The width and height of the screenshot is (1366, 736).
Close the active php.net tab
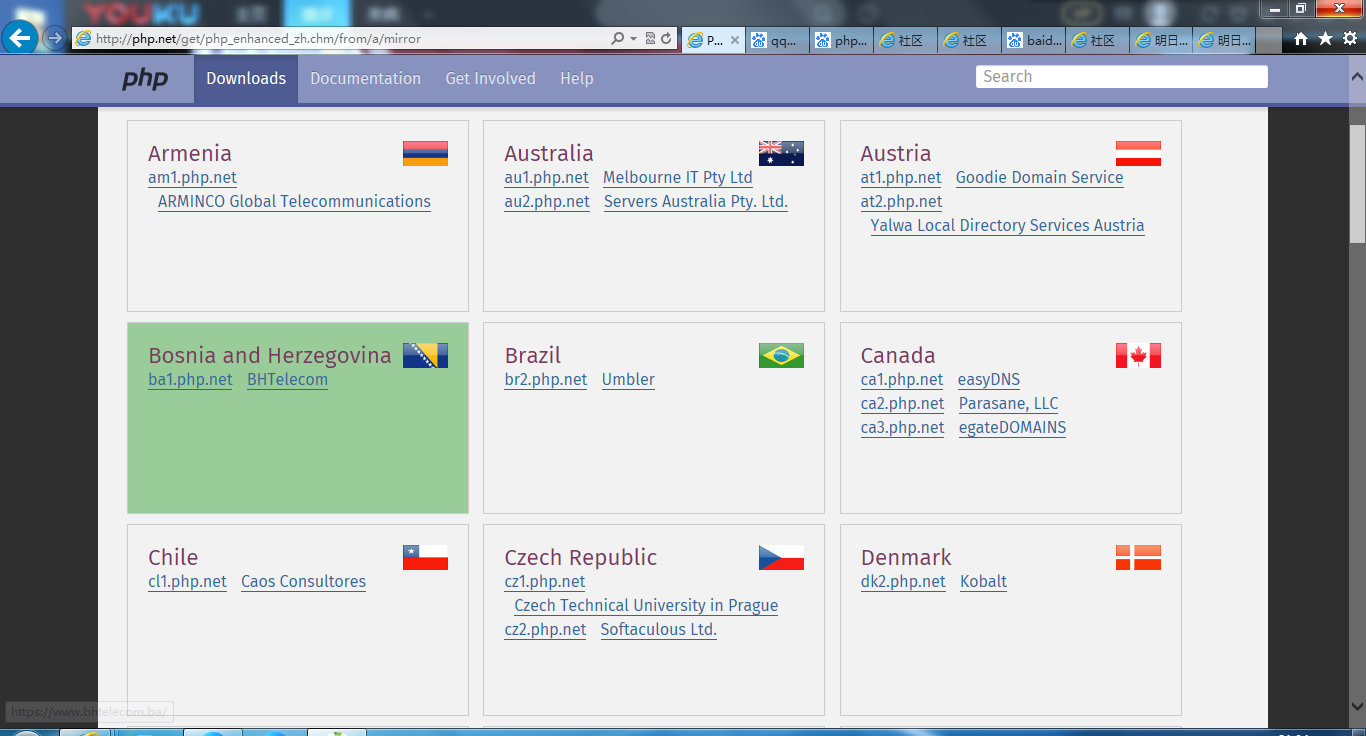tap(735, 40)
